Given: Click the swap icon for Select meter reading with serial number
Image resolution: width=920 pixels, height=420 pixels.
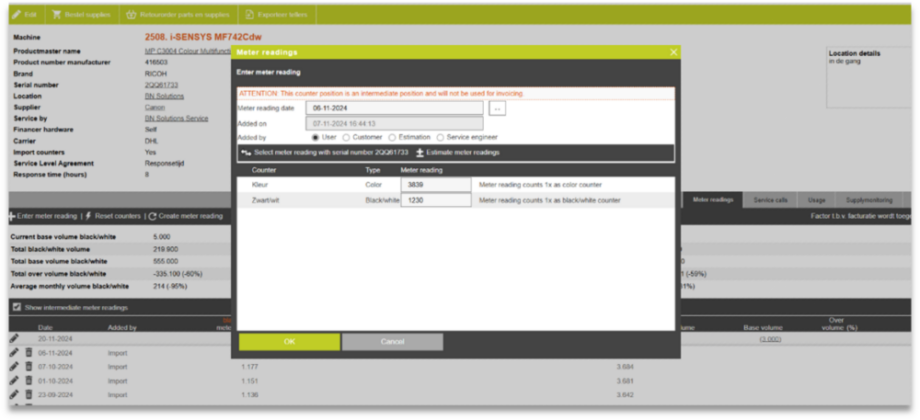Looking at the screenshot, I should click(x=246, y=153).
